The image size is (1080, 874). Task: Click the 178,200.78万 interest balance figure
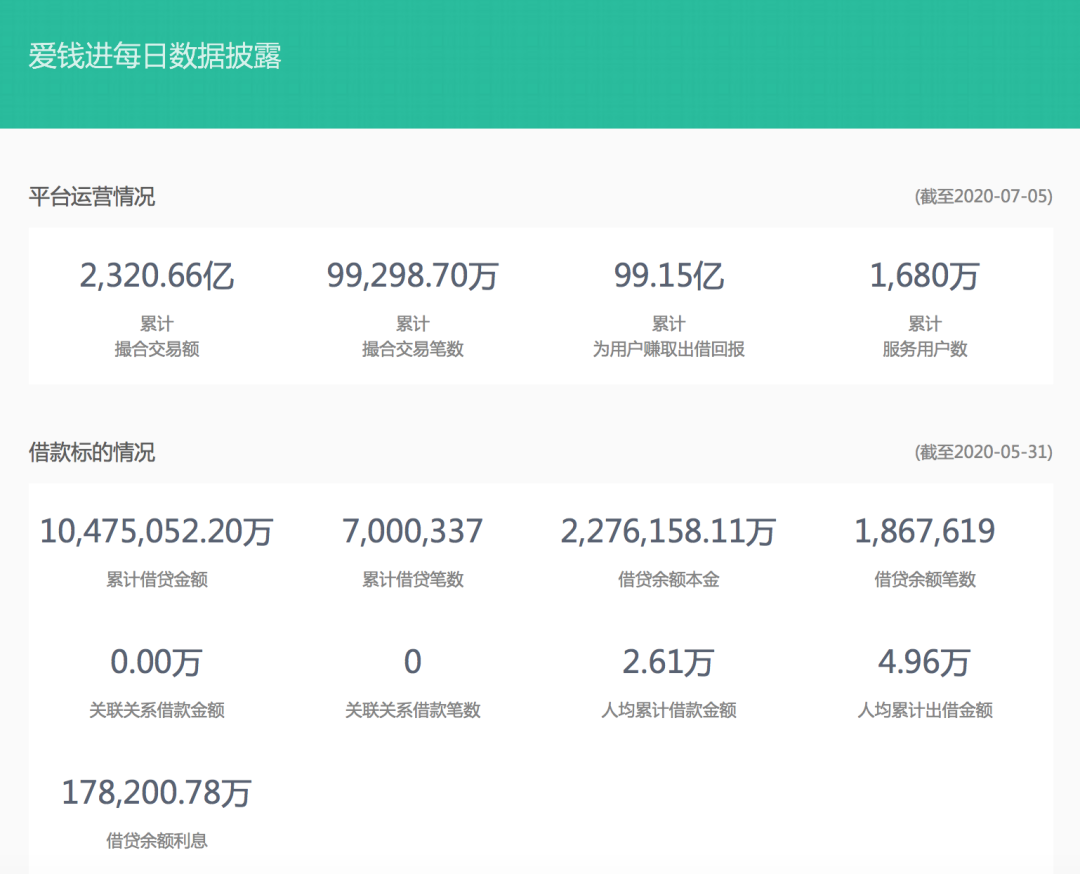(x=157, y=793)
